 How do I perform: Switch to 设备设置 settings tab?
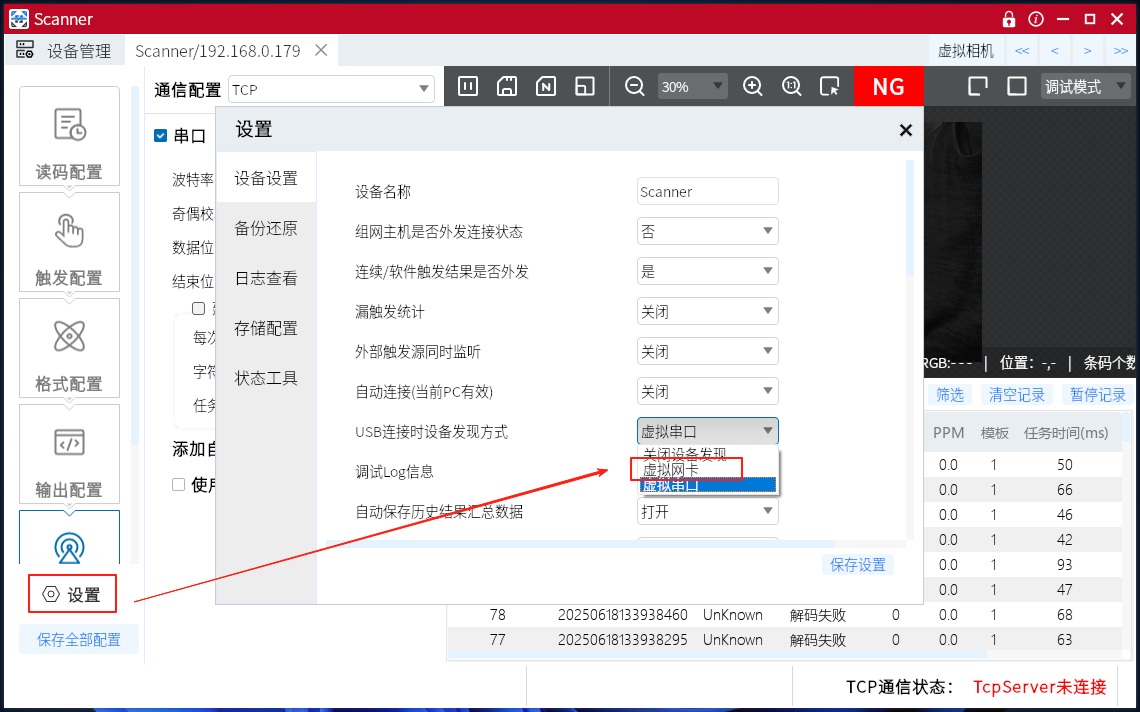pyautogui.click(x=266, y=178)
